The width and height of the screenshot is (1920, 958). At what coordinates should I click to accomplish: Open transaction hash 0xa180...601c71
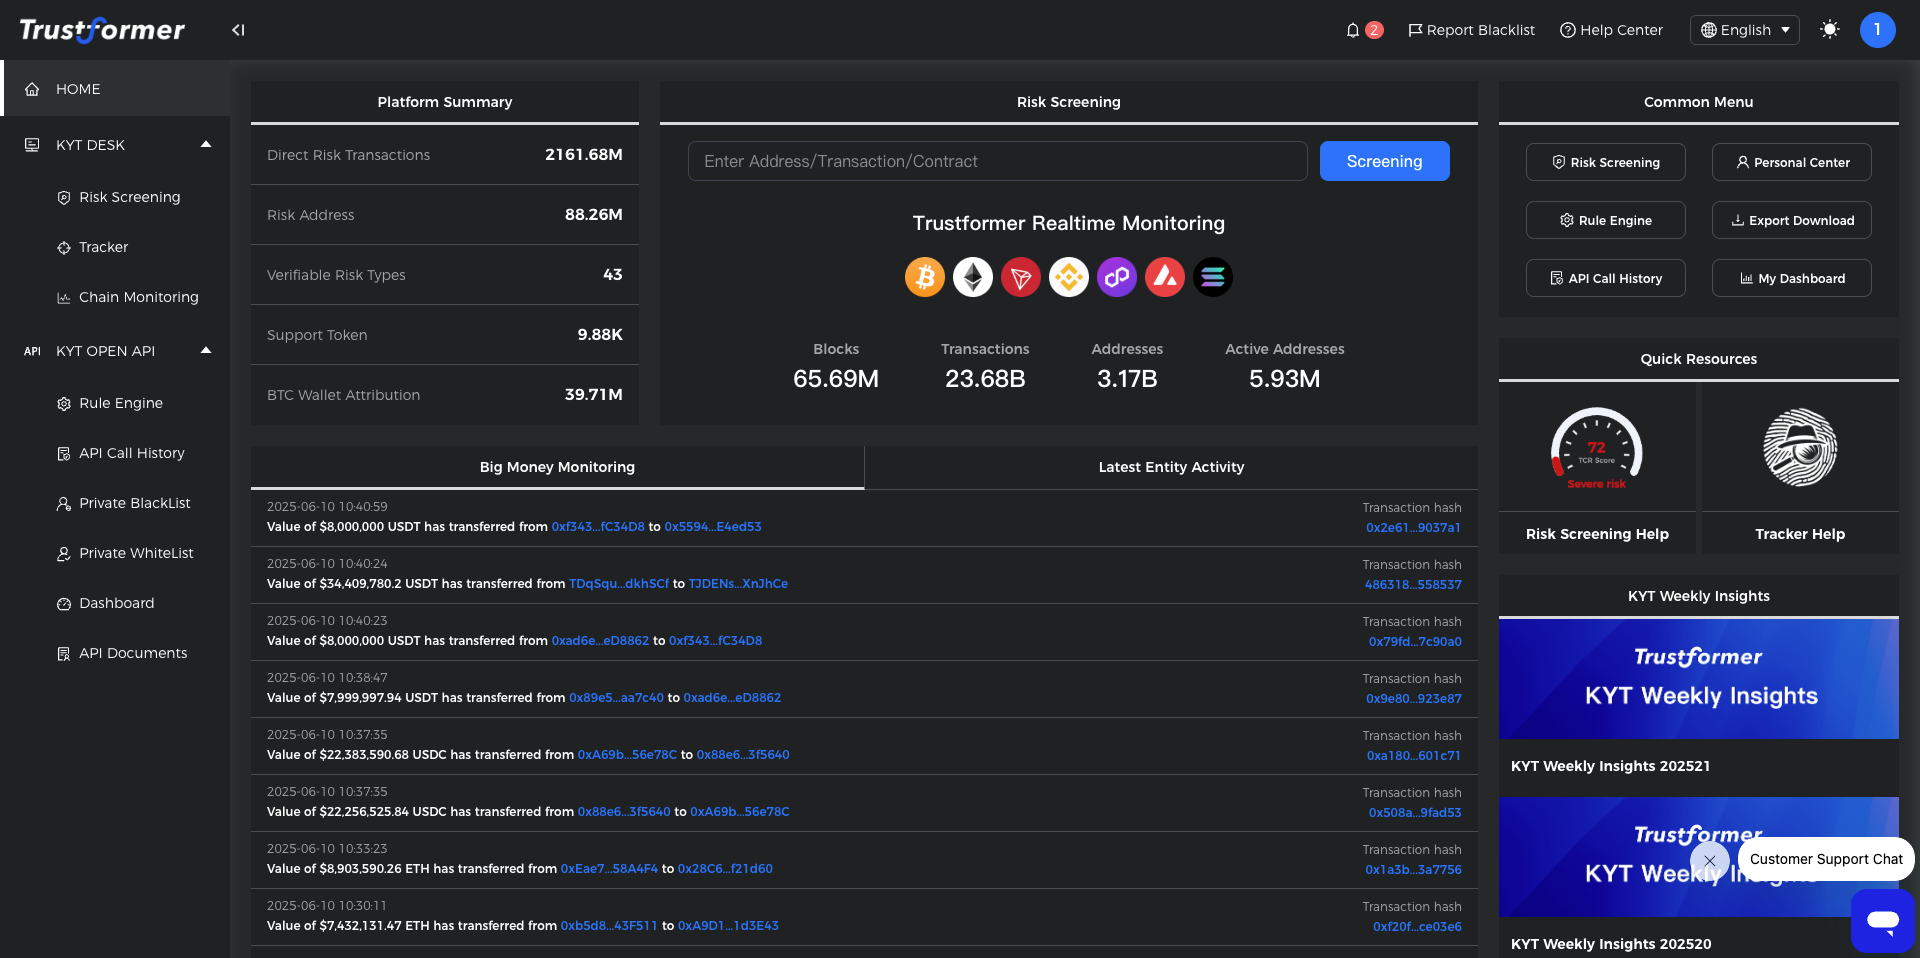pyautogui.click(x=1414, y=756)
